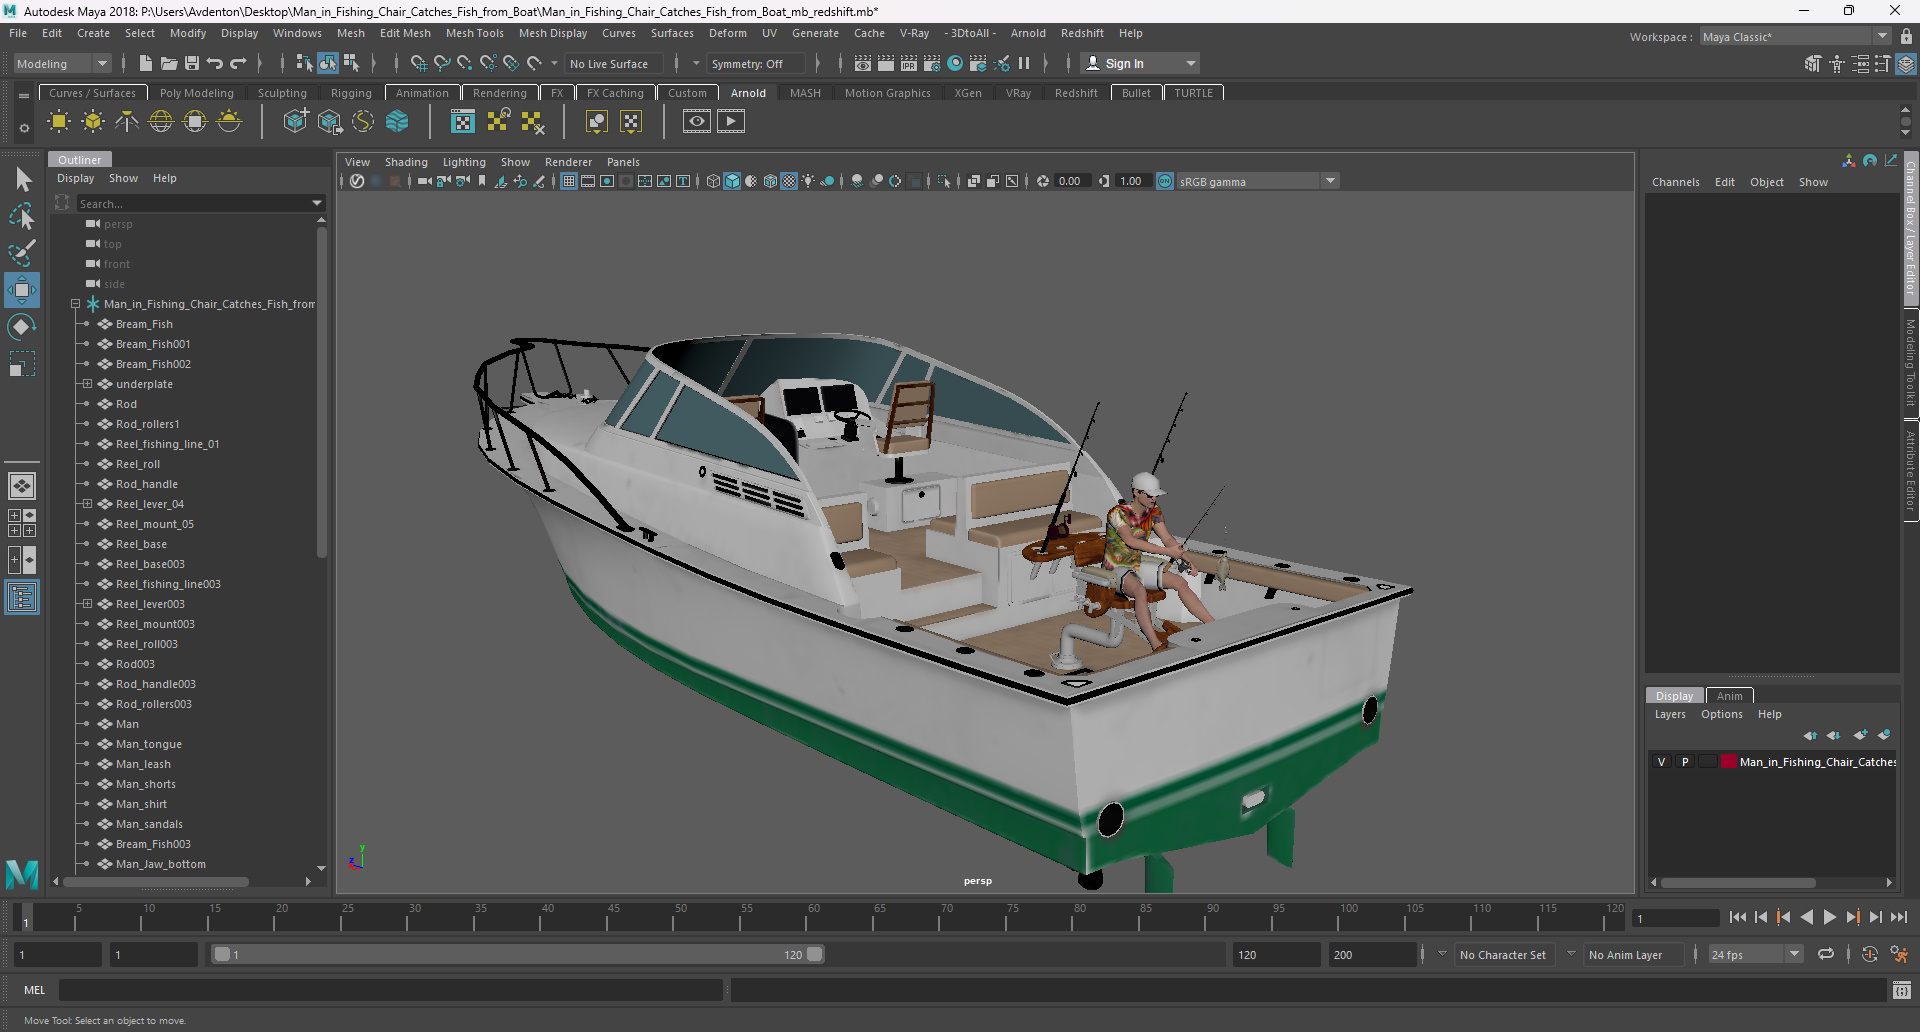1920x1032 pixels.
Task: Switch to the Anim layer tab
Action: [1729, 696]
